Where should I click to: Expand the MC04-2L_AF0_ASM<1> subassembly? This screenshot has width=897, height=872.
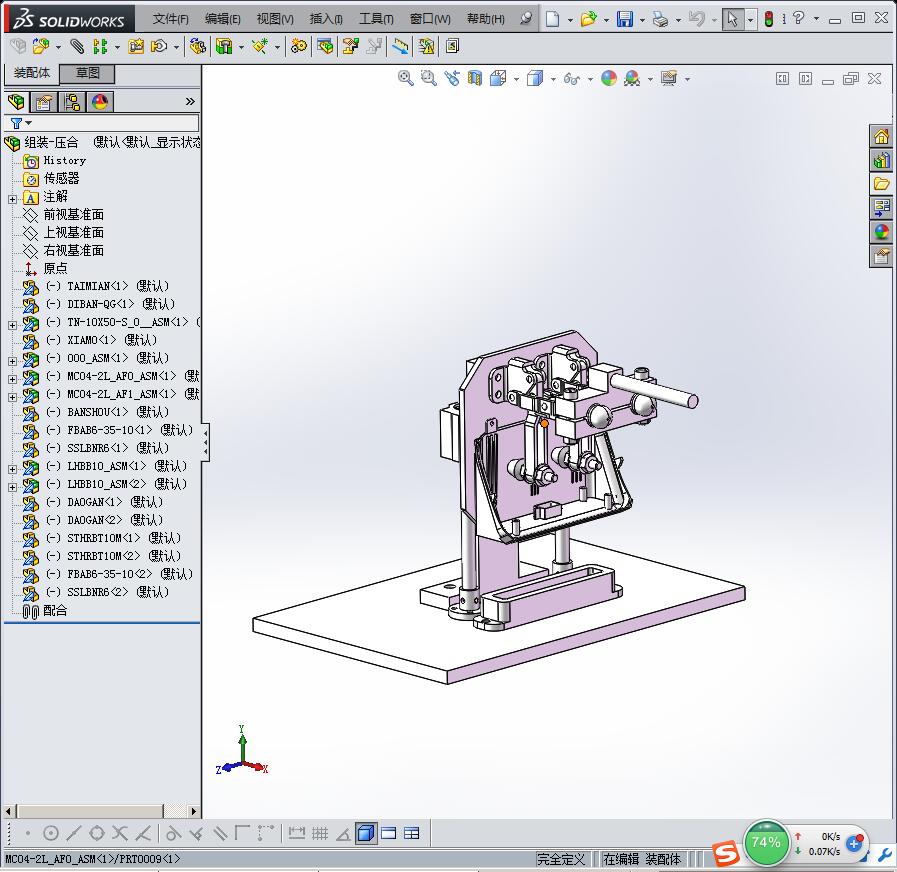point(12,379)
